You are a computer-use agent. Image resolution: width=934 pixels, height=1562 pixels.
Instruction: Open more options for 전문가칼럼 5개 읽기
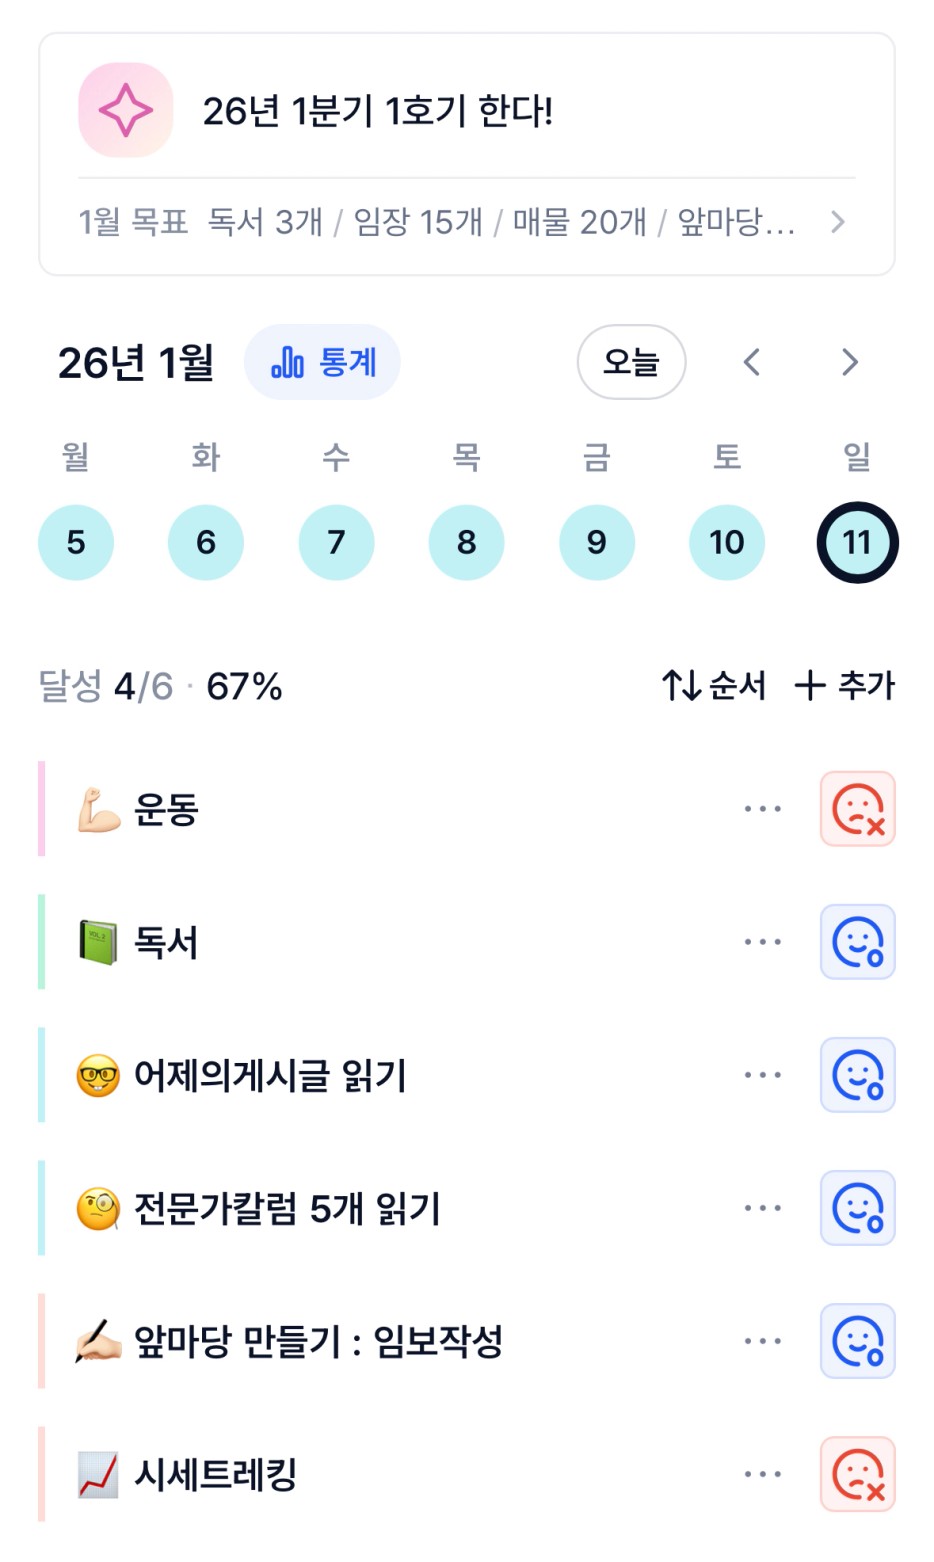click(762, 1208)
